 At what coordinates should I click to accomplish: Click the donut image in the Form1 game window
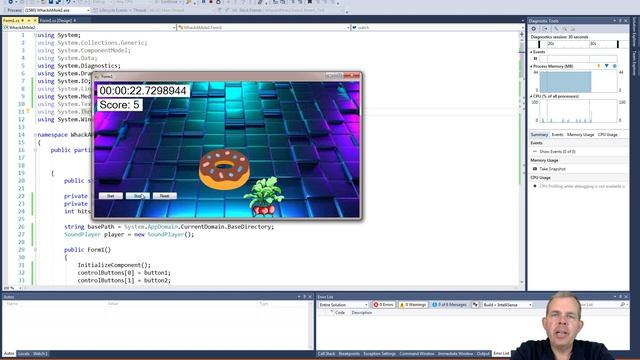pyautogui.click(x=224, y=169)
